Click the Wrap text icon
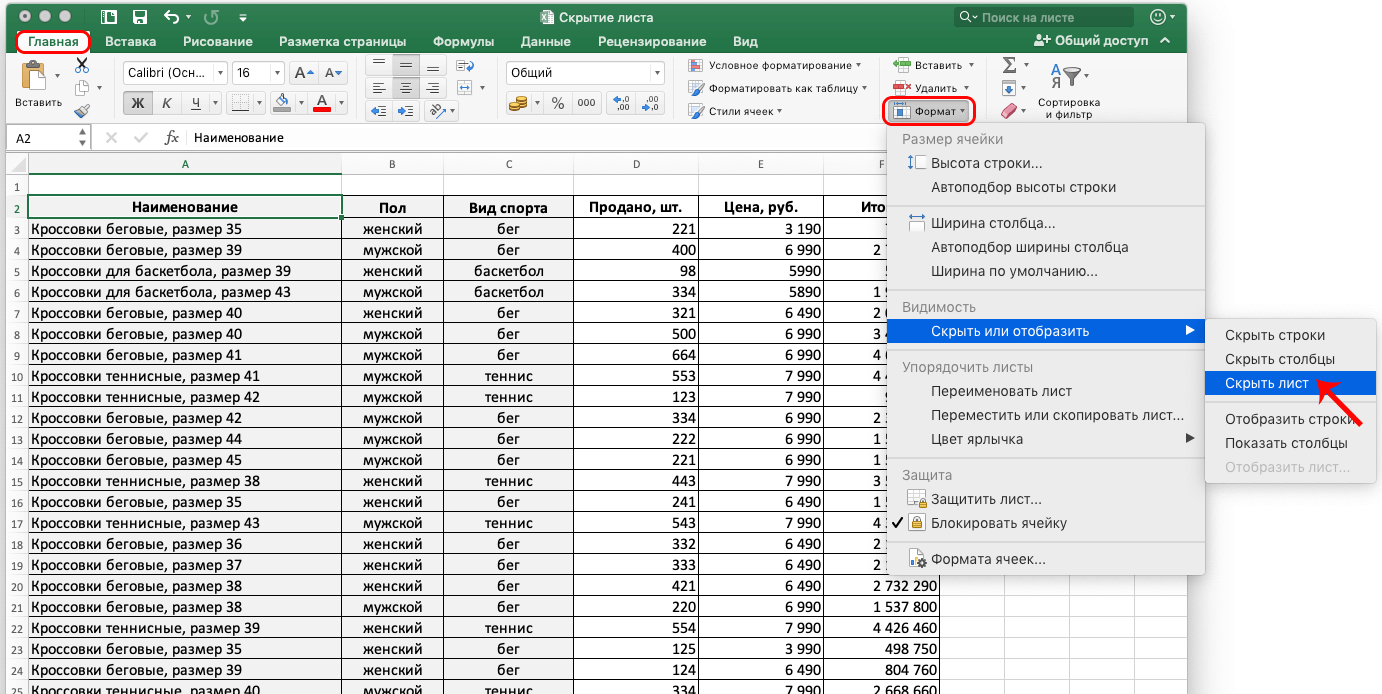 [x=465, y=65]
